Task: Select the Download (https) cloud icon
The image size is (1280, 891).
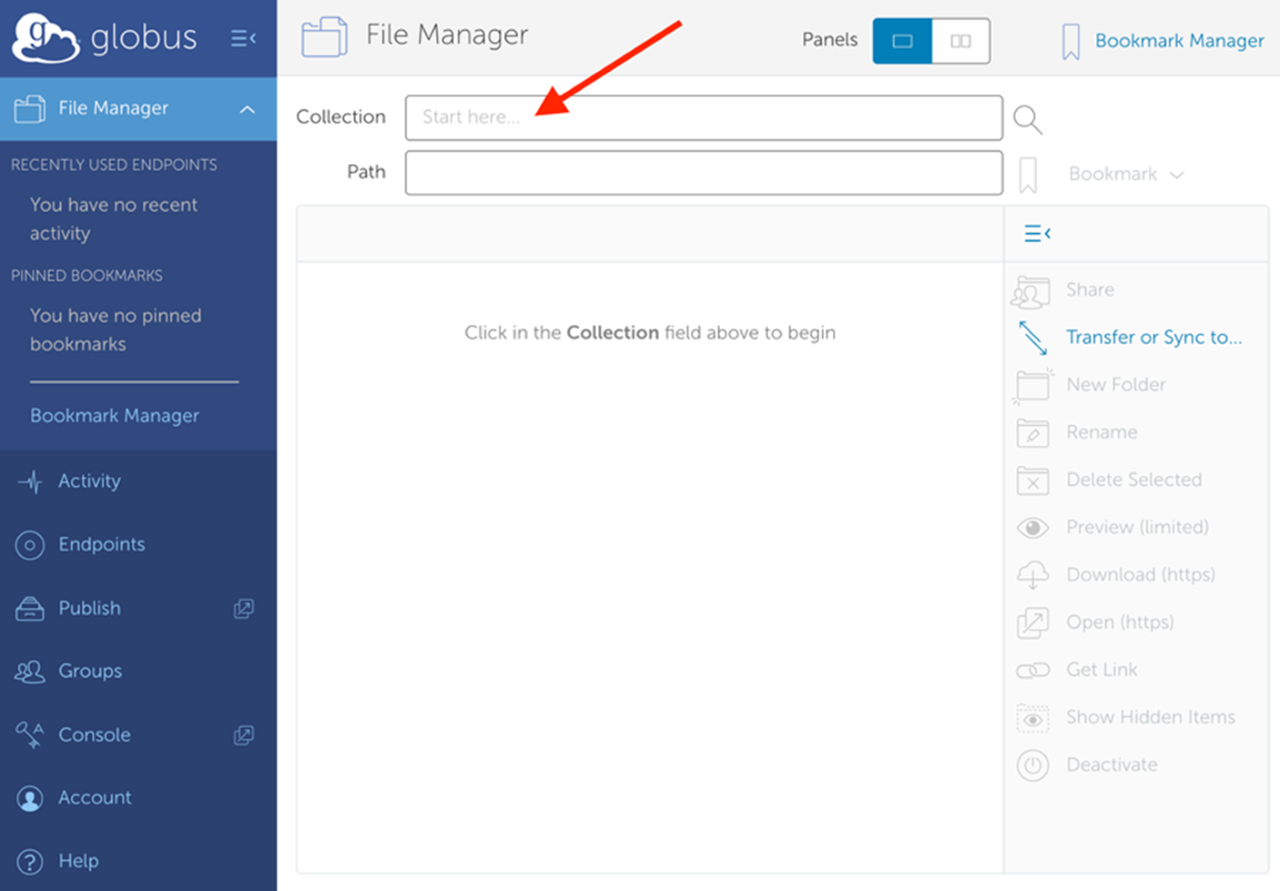Action: tap(1032, 574)
